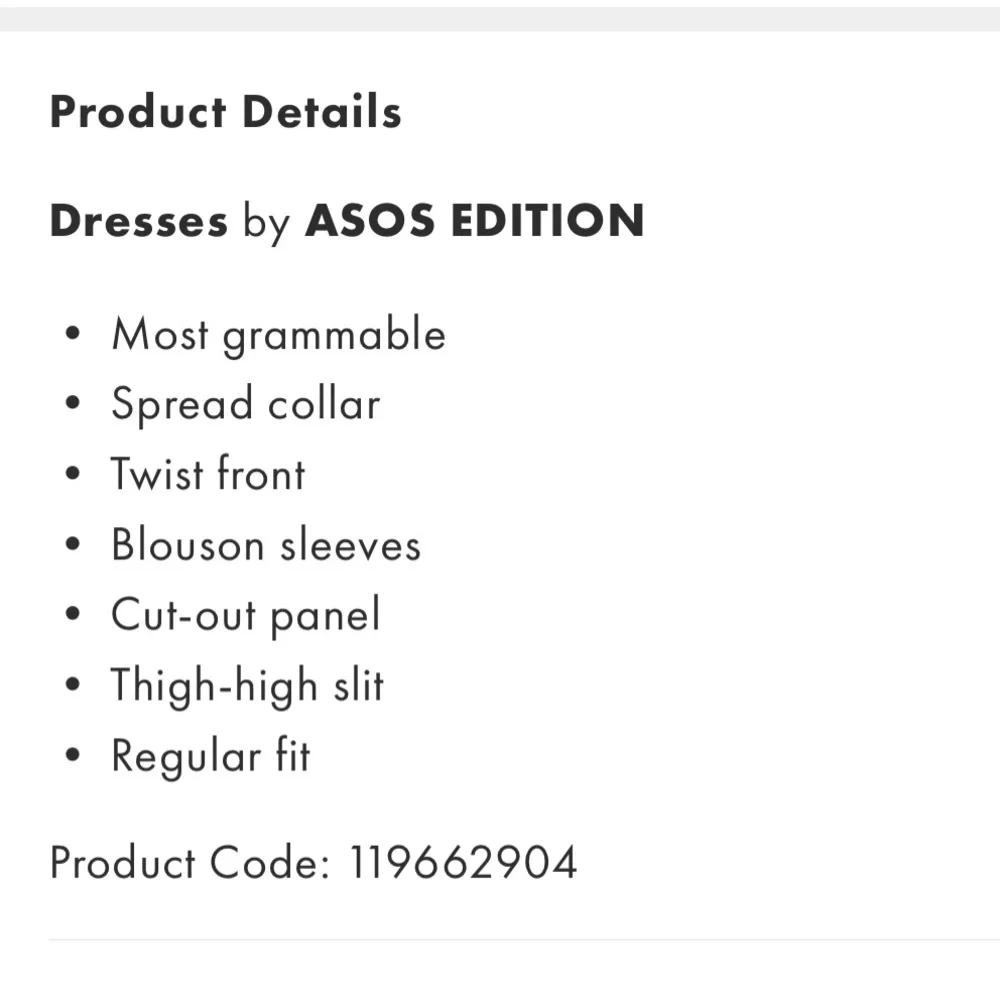Click the bullet point beside Twist front
This screenshot has width=1000, height=1000.
pos(71,475)
